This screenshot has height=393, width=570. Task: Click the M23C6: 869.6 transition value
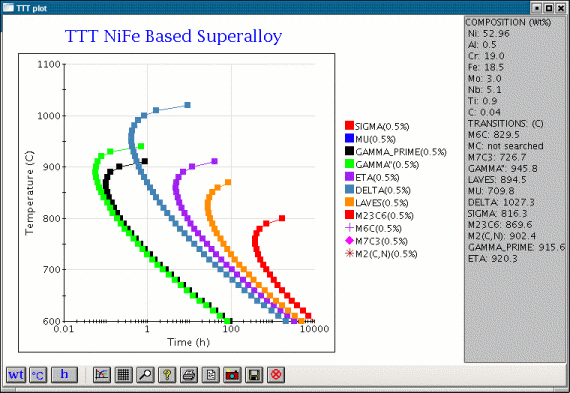pos(500,225)
